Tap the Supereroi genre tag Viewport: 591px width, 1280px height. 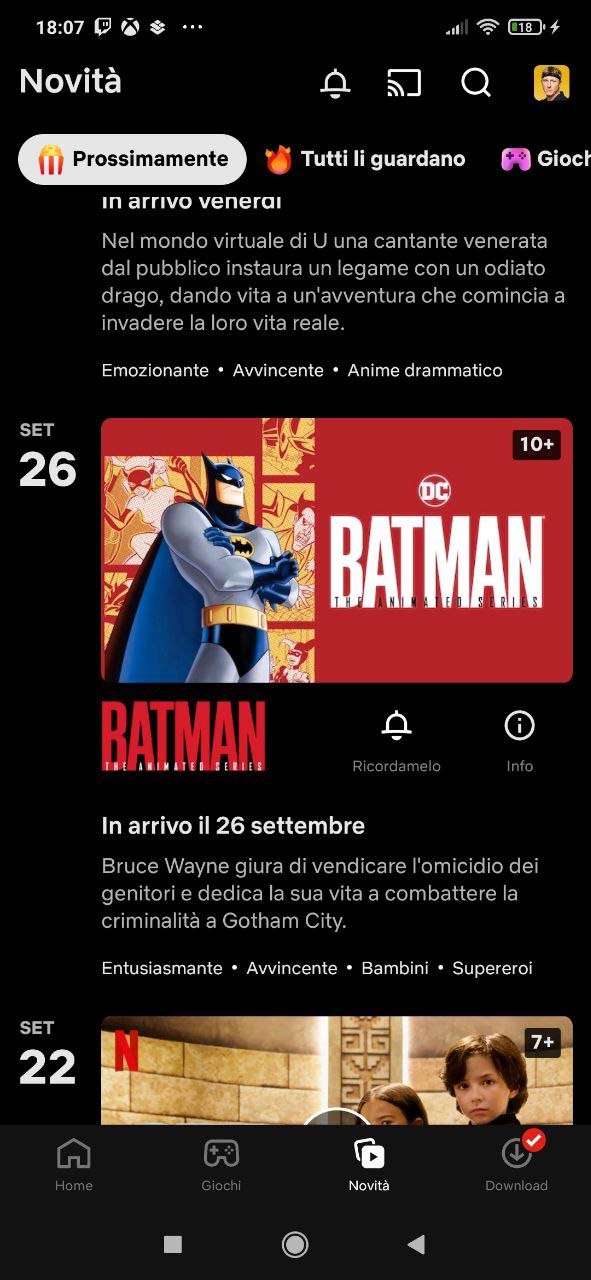click(x=492, y=968)
